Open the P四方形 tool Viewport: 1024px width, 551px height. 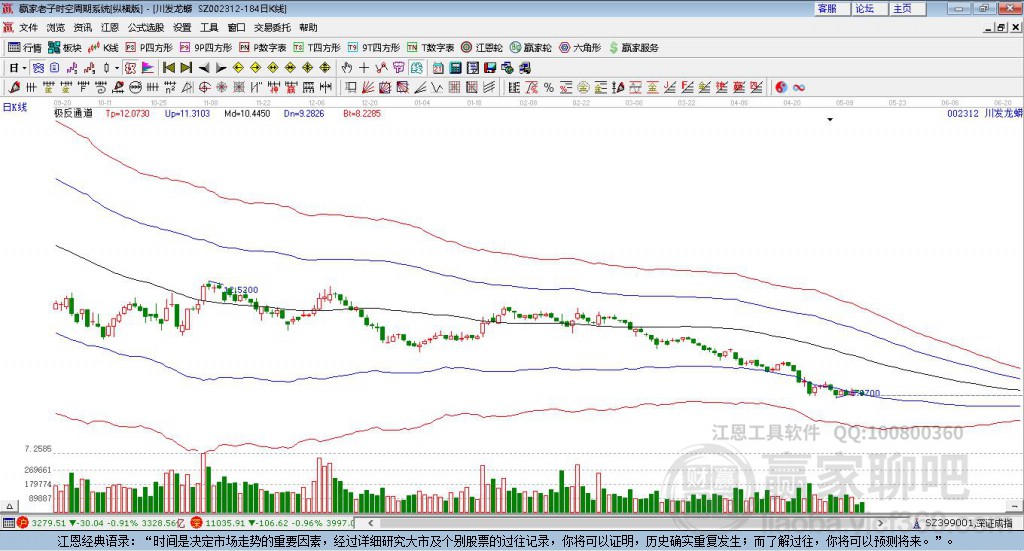149,48
